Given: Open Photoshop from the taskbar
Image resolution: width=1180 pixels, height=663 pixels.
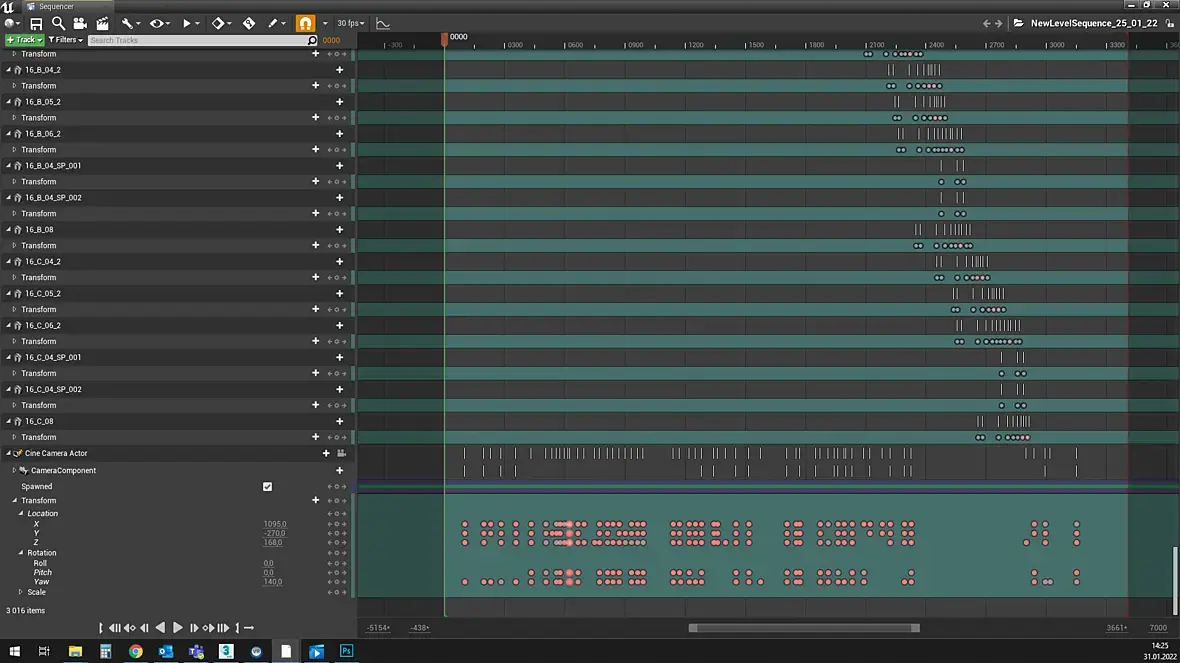Looking at the screenshot, I should click(346, 651).
